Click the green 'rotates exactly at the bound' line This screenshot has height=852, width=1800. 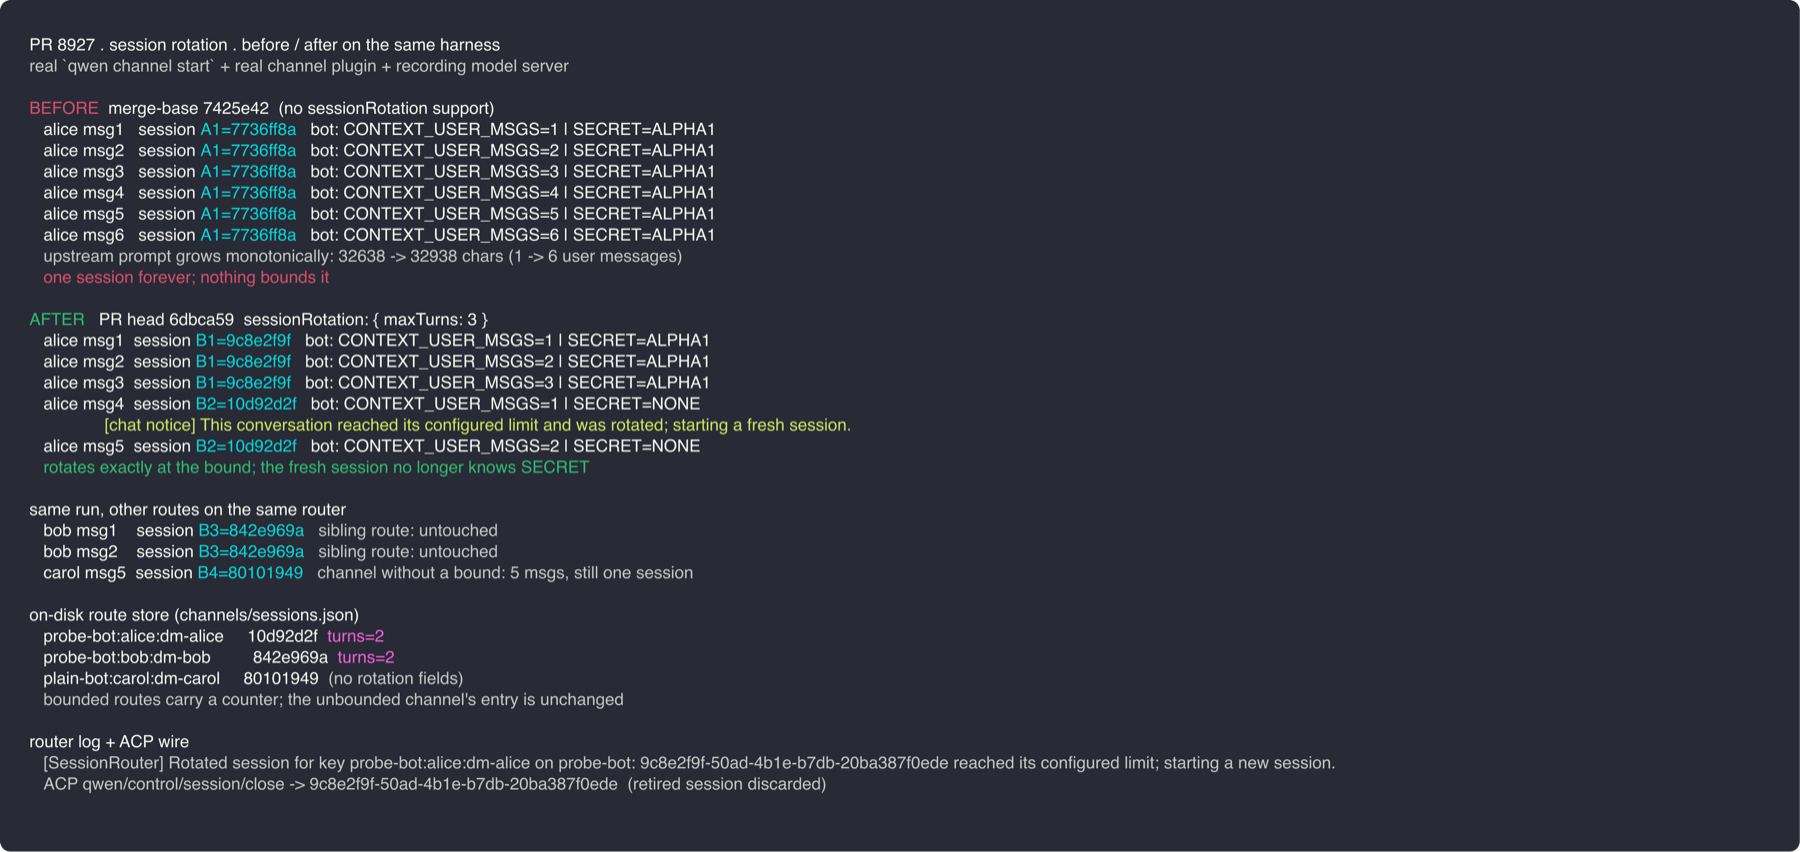pyautogui.click(x=316, y=467)
